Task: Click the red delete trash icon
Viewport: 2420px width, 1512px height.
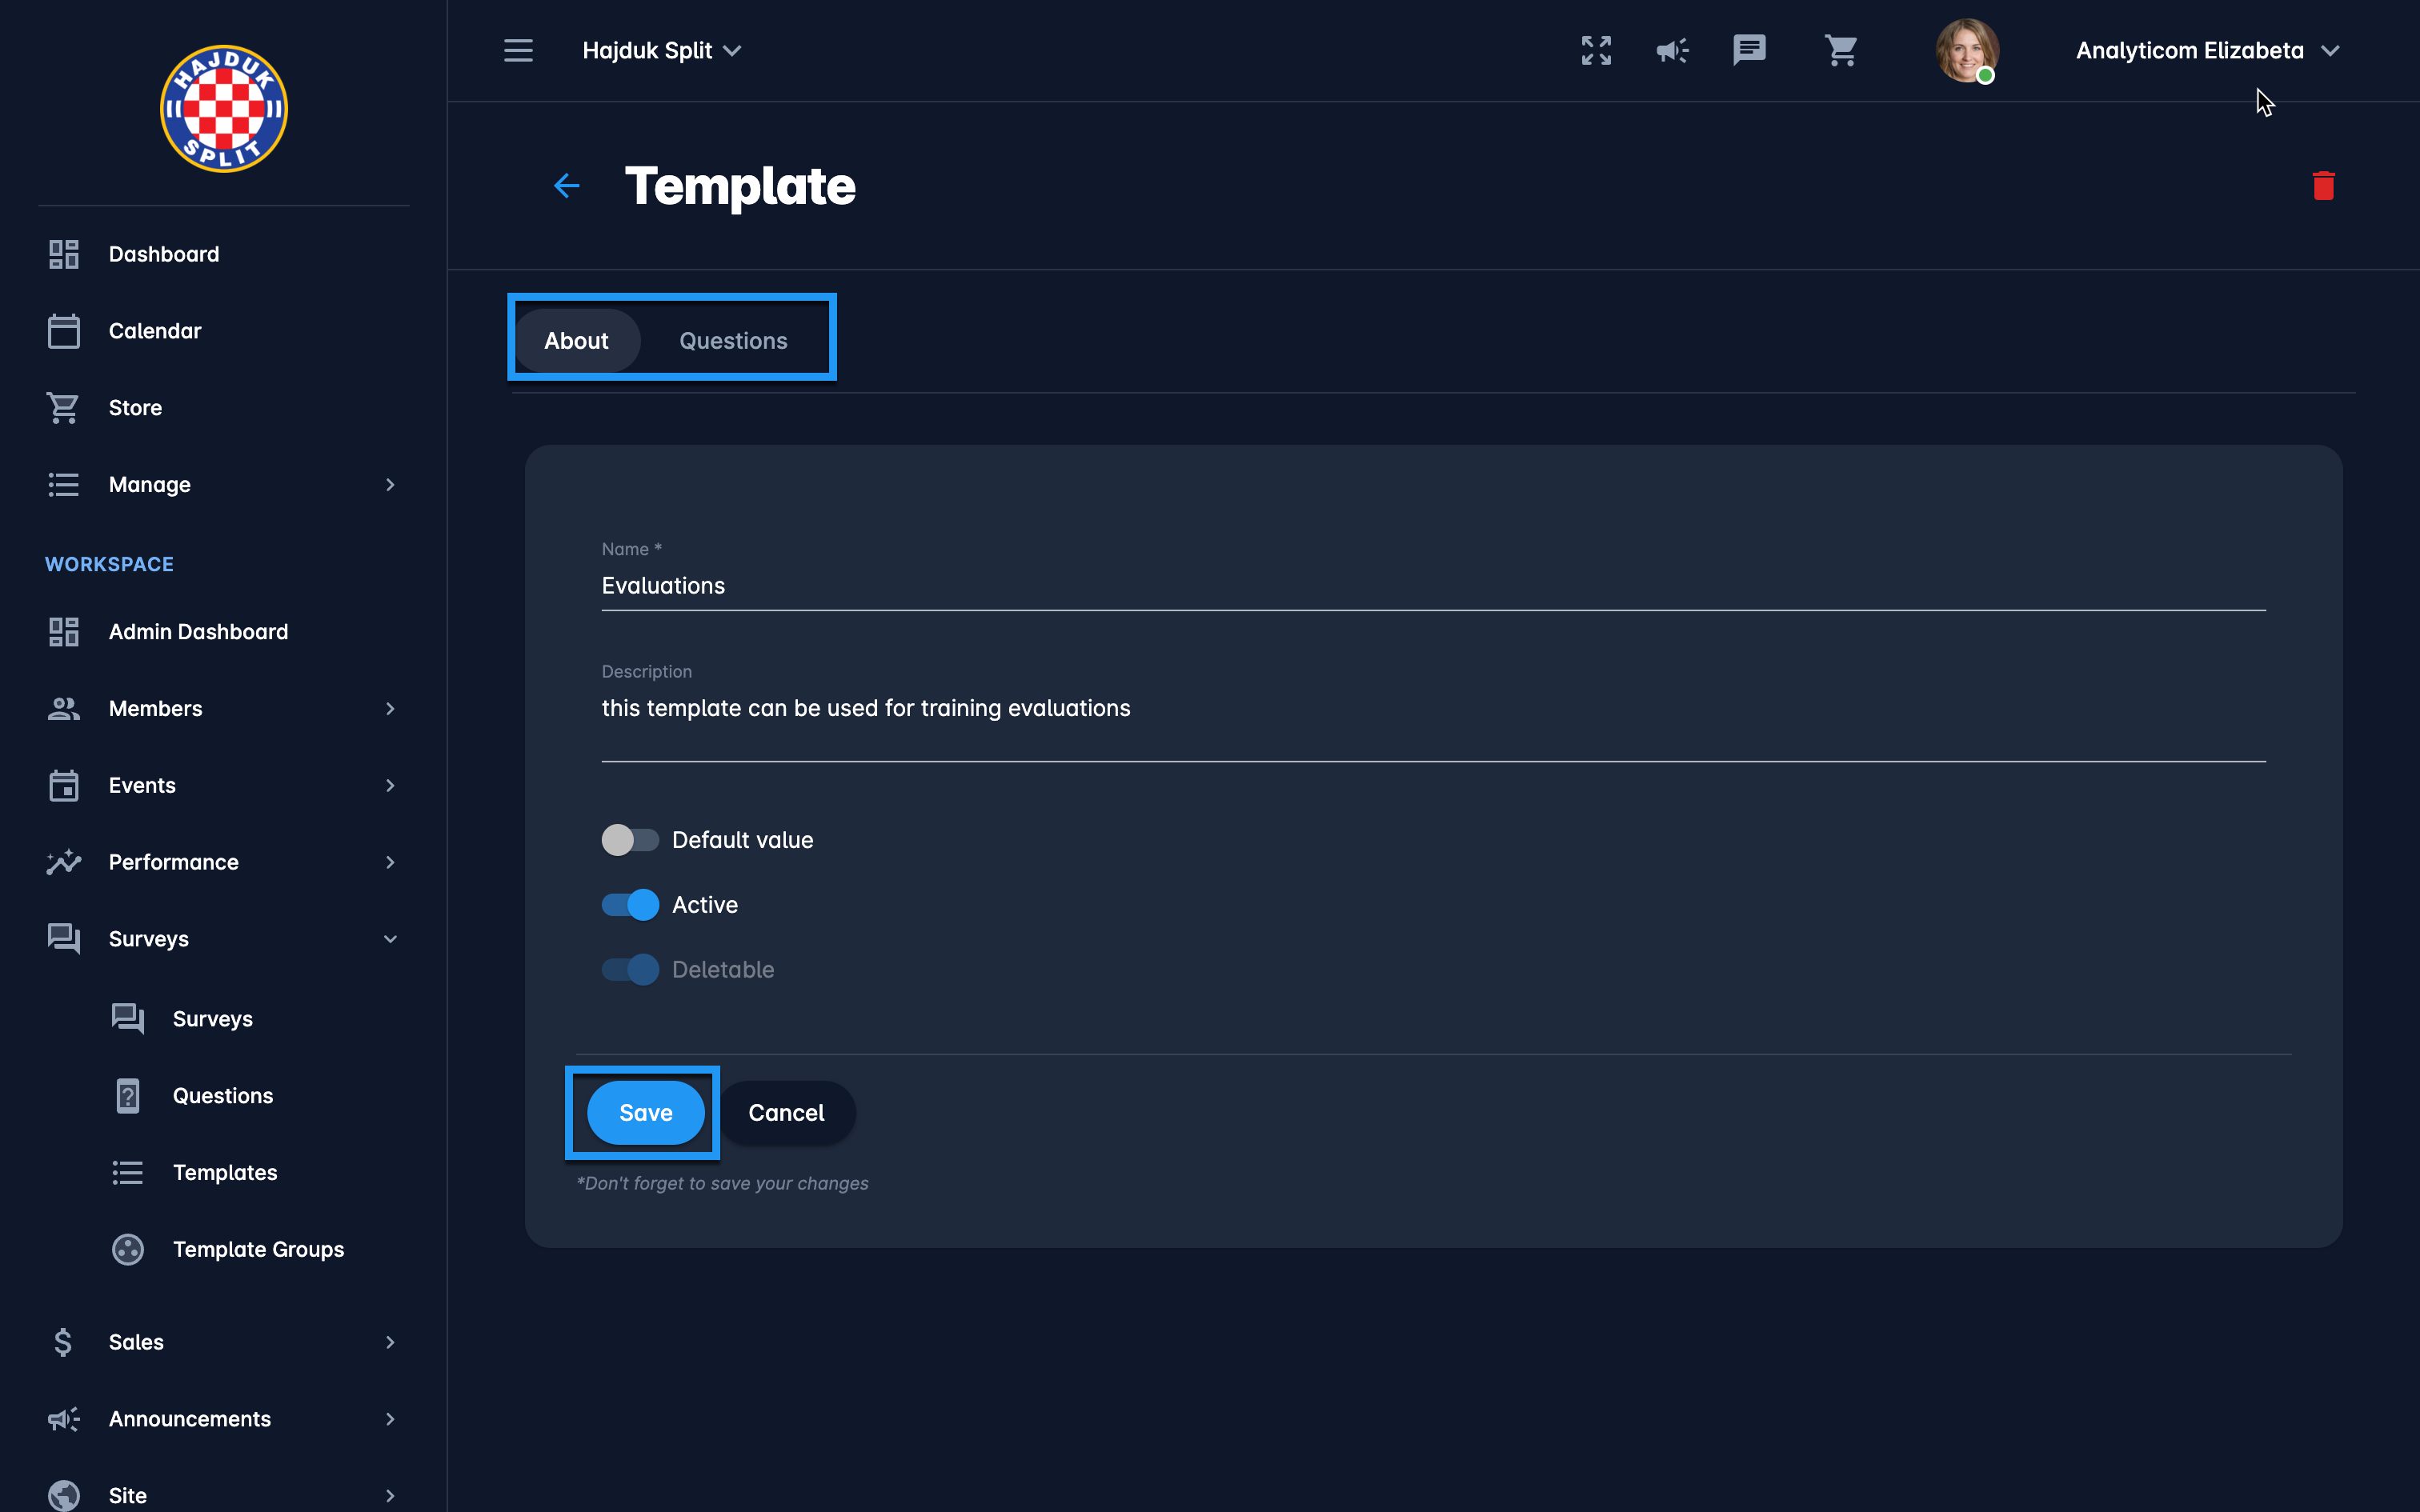Action: [x=2323, y=186]
